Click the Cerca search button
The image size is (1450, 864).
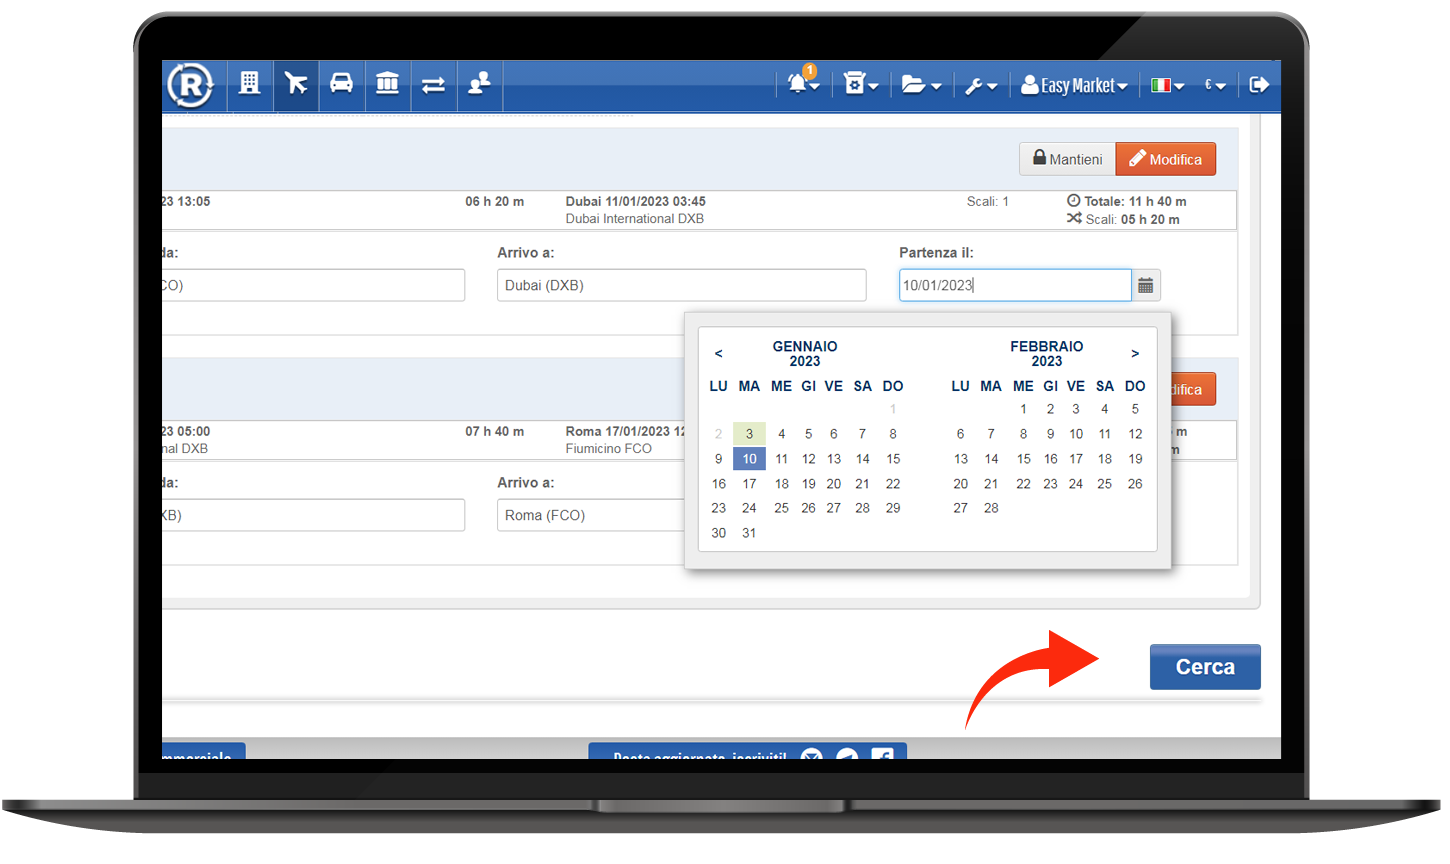tap(1204, 667)
